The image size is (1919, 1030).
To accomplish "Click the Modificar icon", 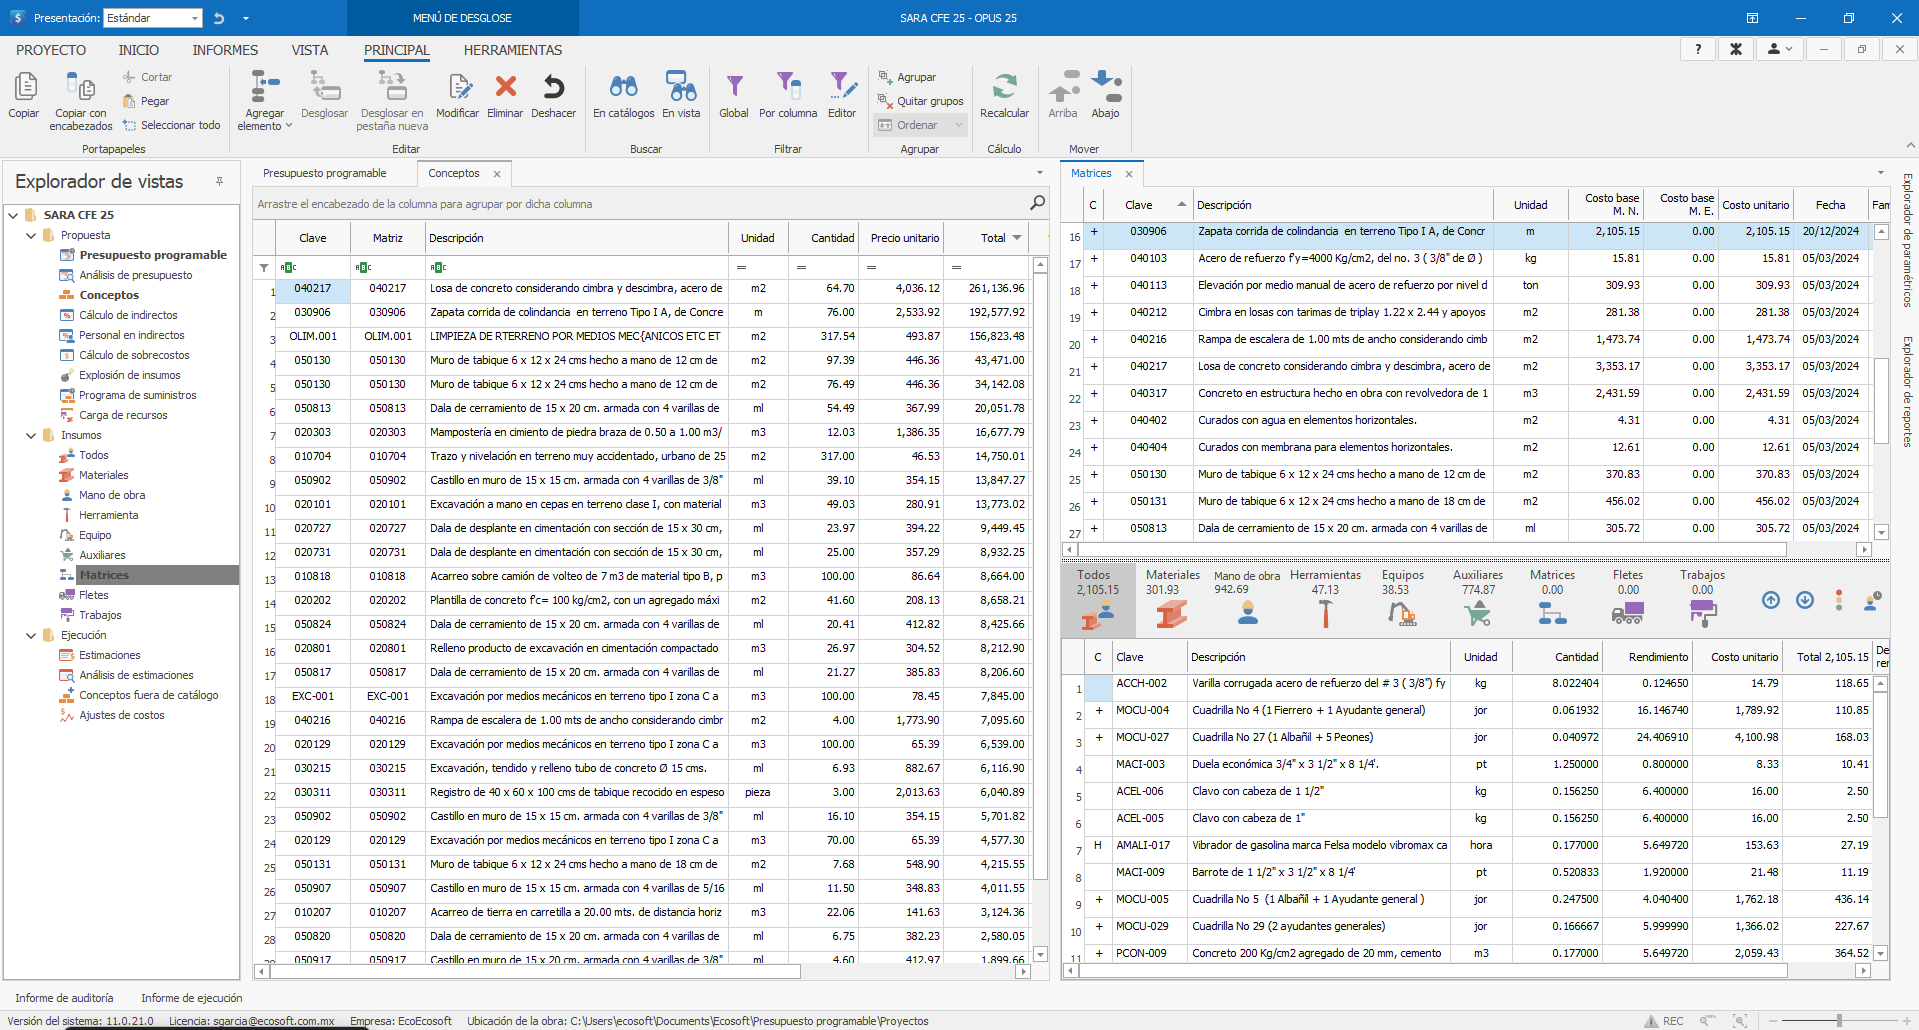I will (x=458, y=88).
